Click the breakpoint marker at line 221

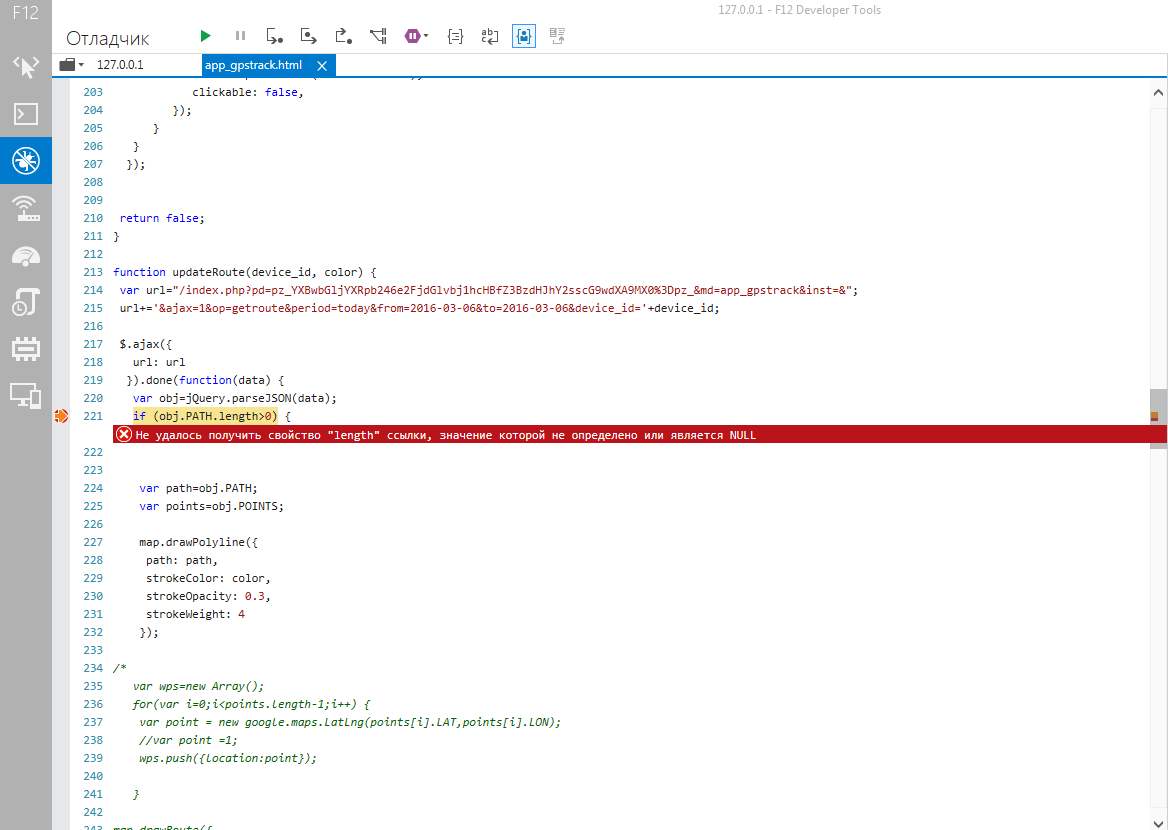pos(62,416)
